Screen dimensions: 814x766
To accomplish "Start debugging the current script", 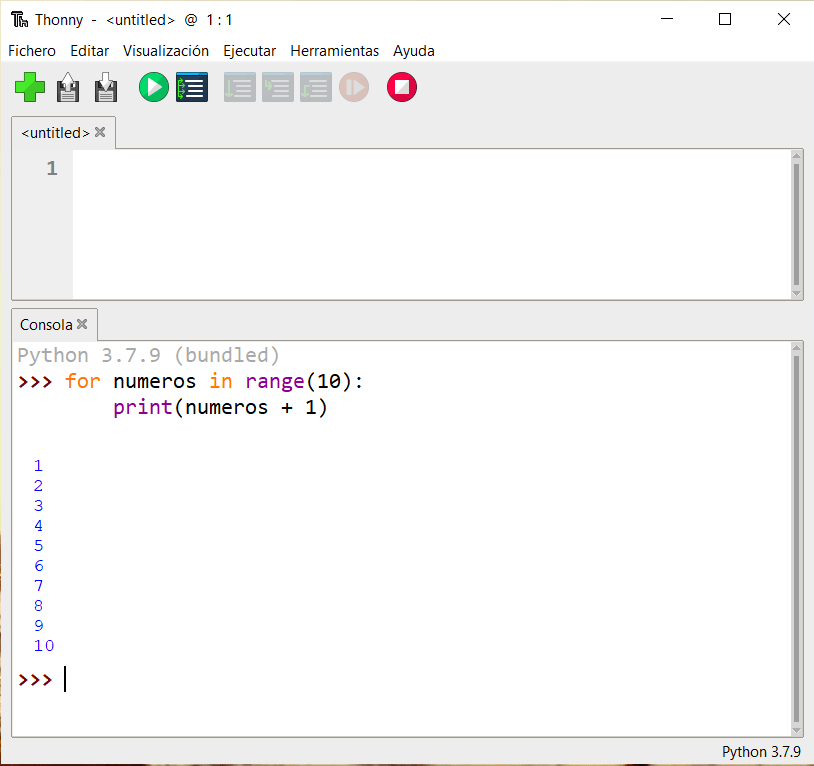I will pos(192,88).
